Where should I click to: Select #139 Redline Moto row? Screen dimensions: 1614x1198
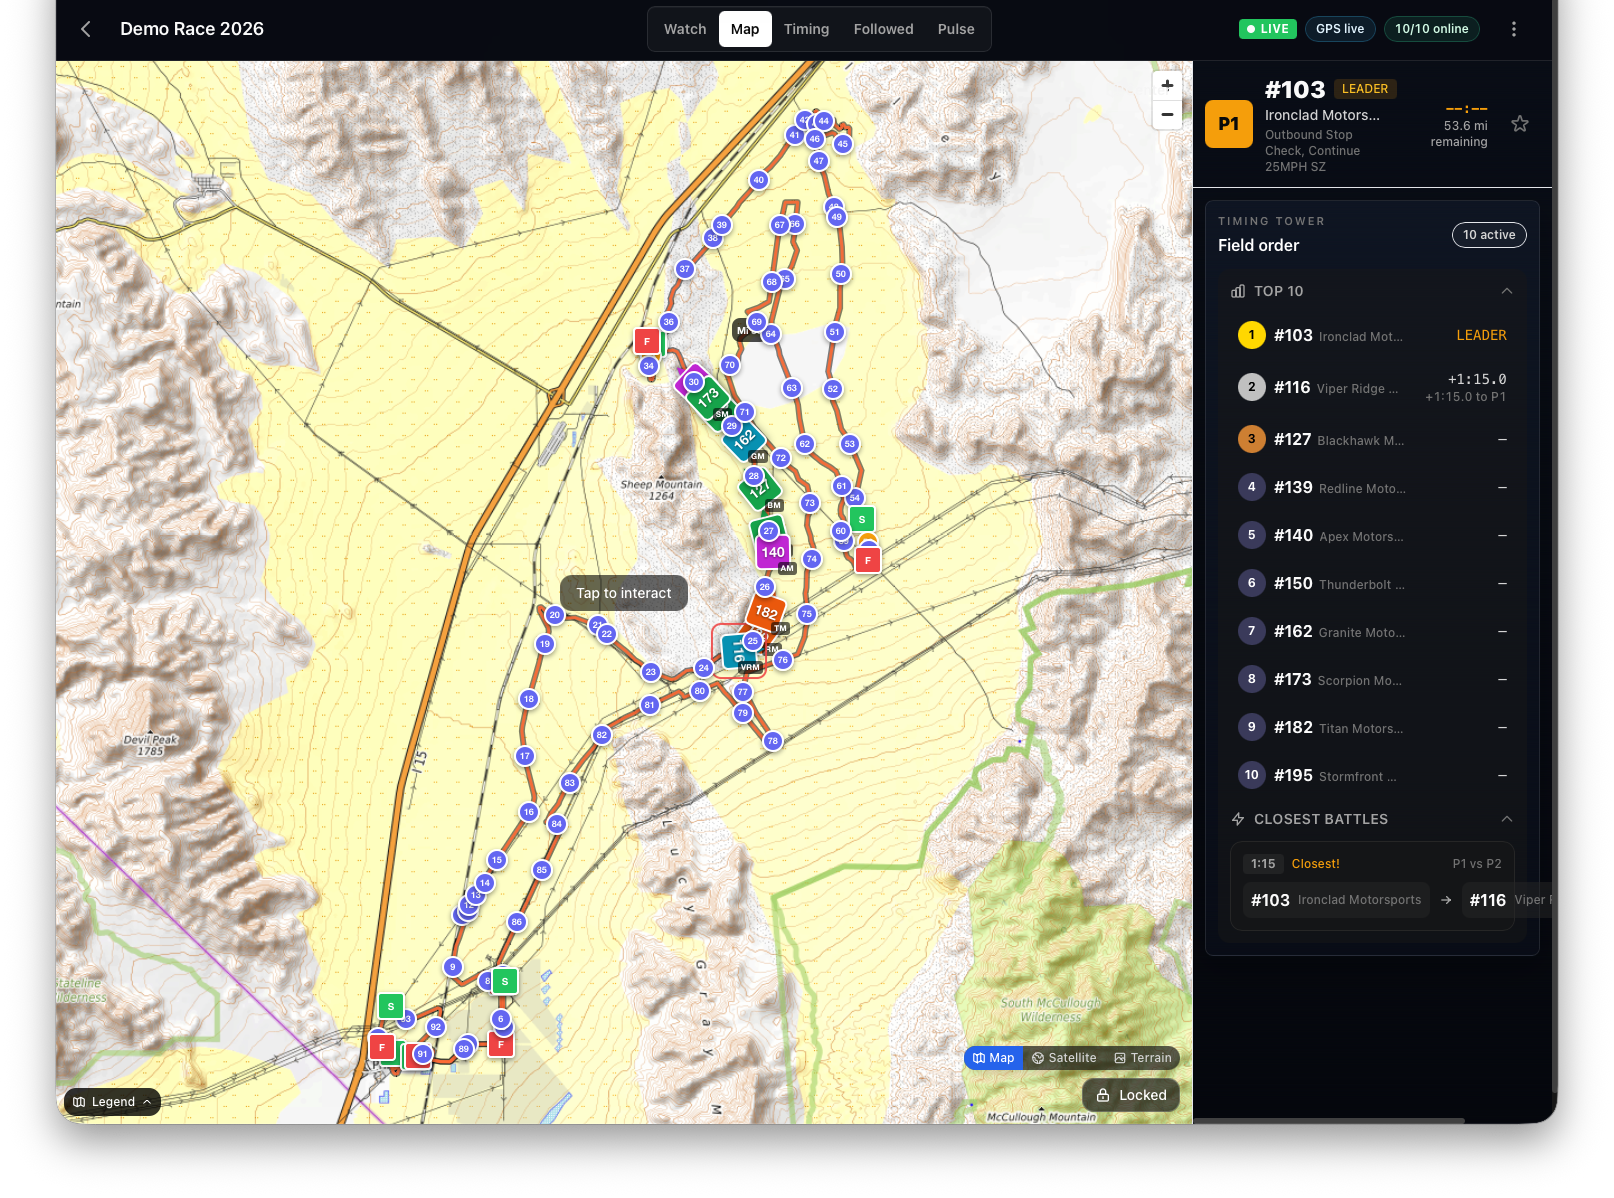[1372, 487]
